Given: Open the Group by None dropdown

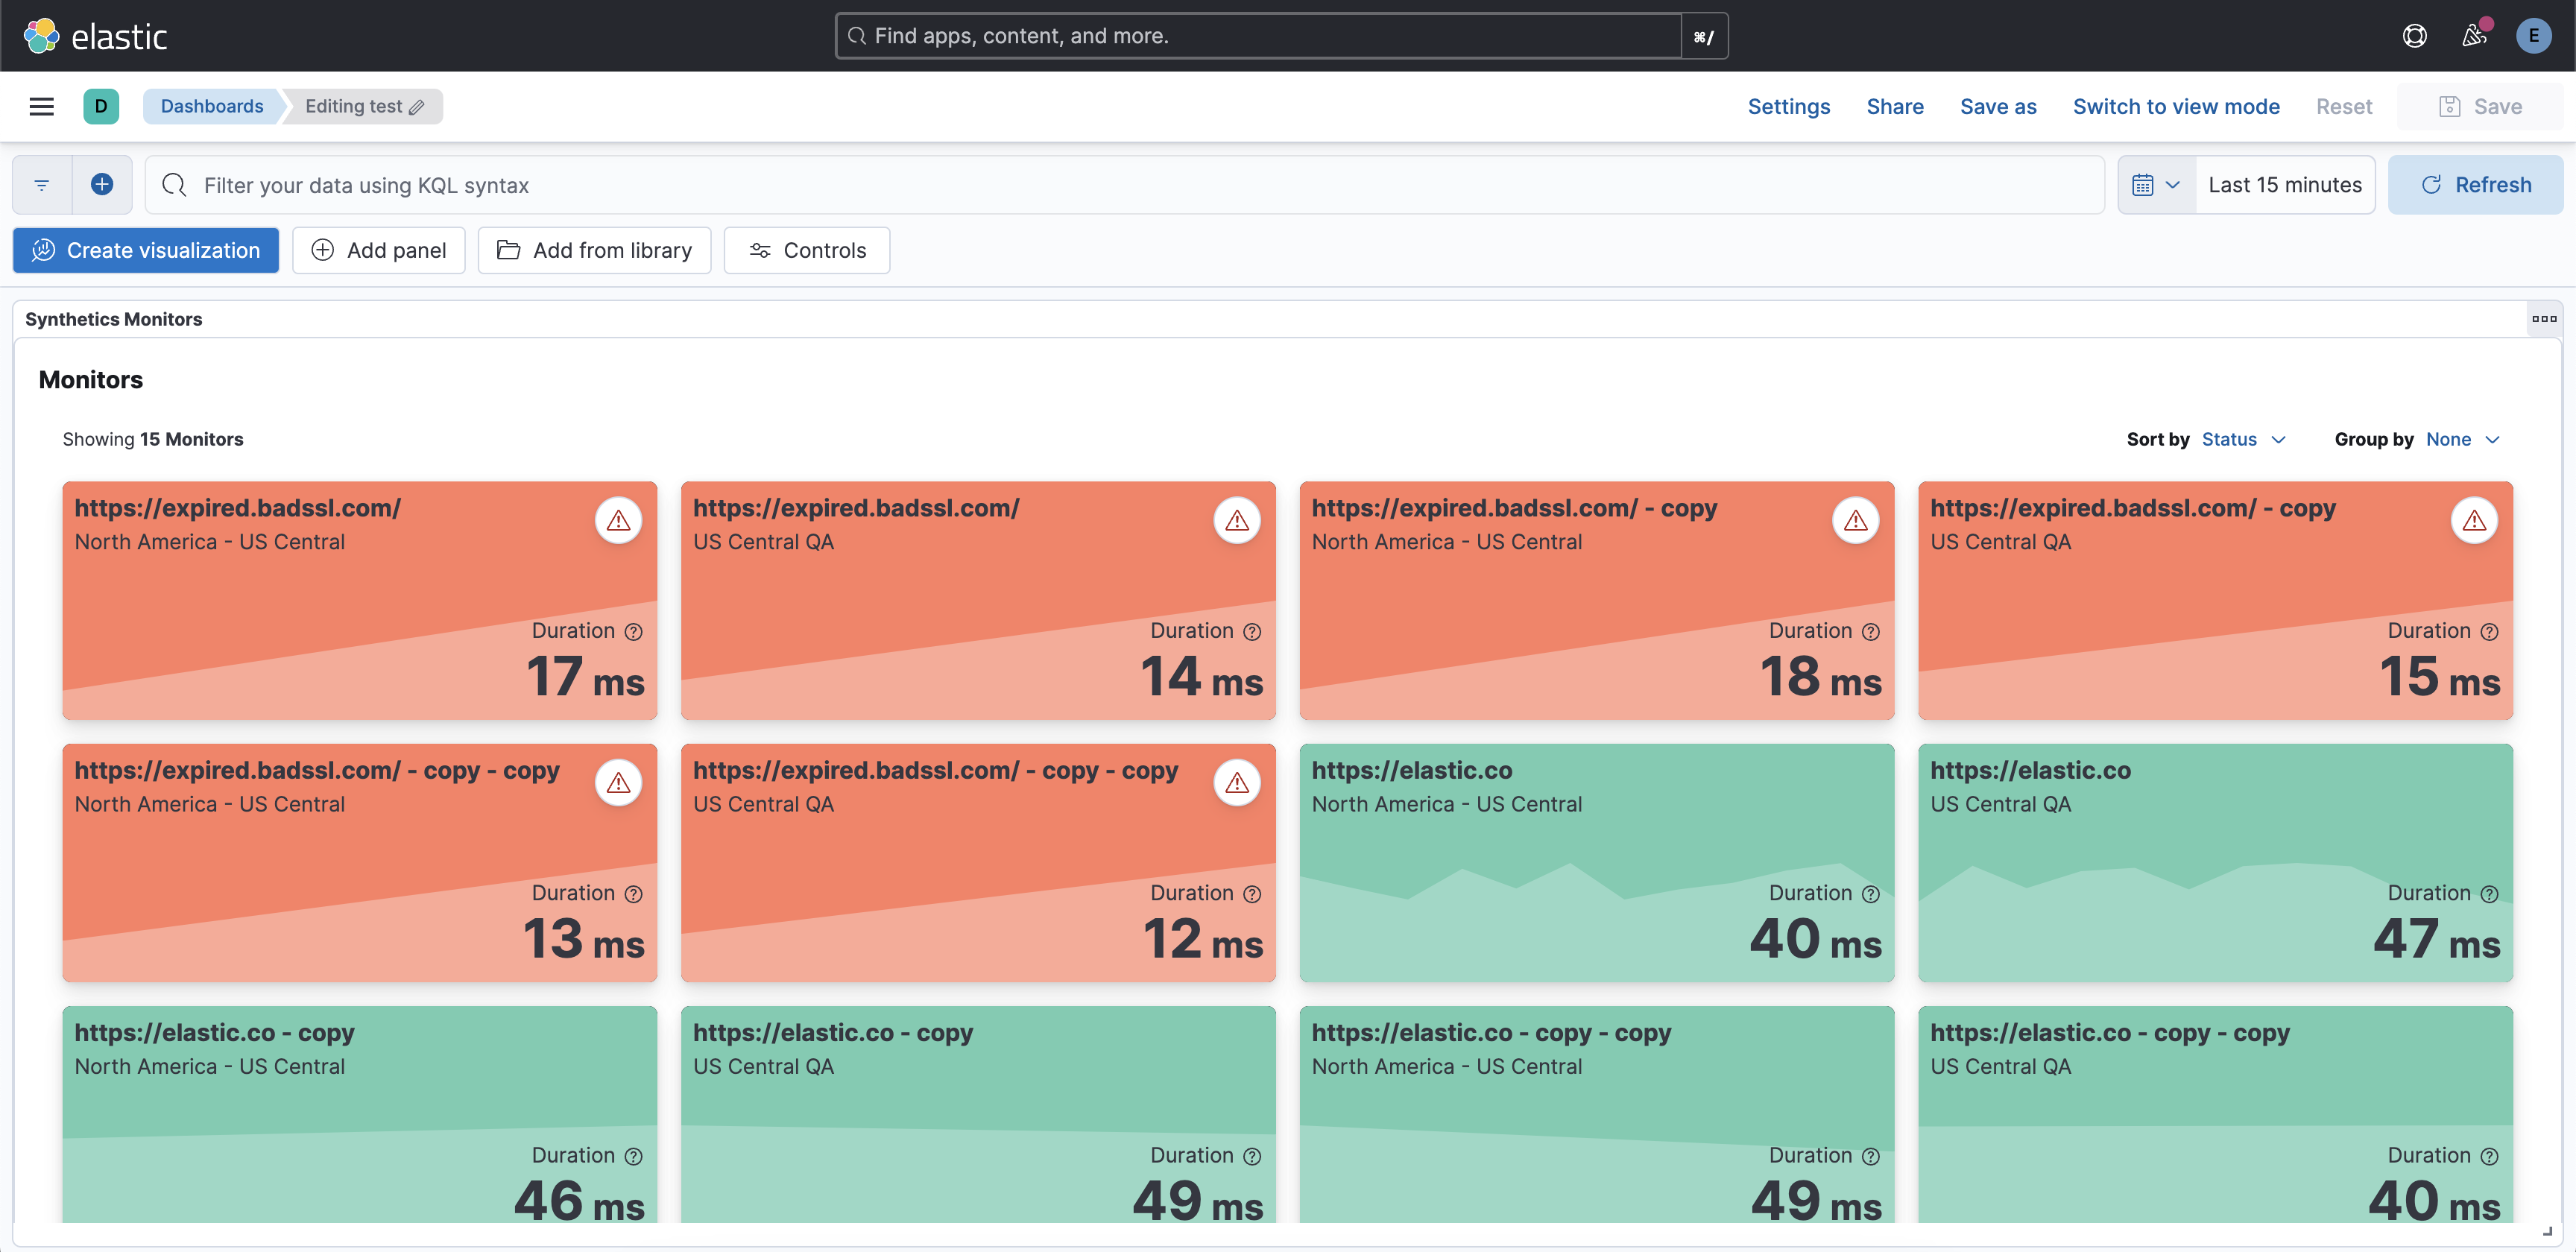Looking at the screenshot, I should [2462, 439].
